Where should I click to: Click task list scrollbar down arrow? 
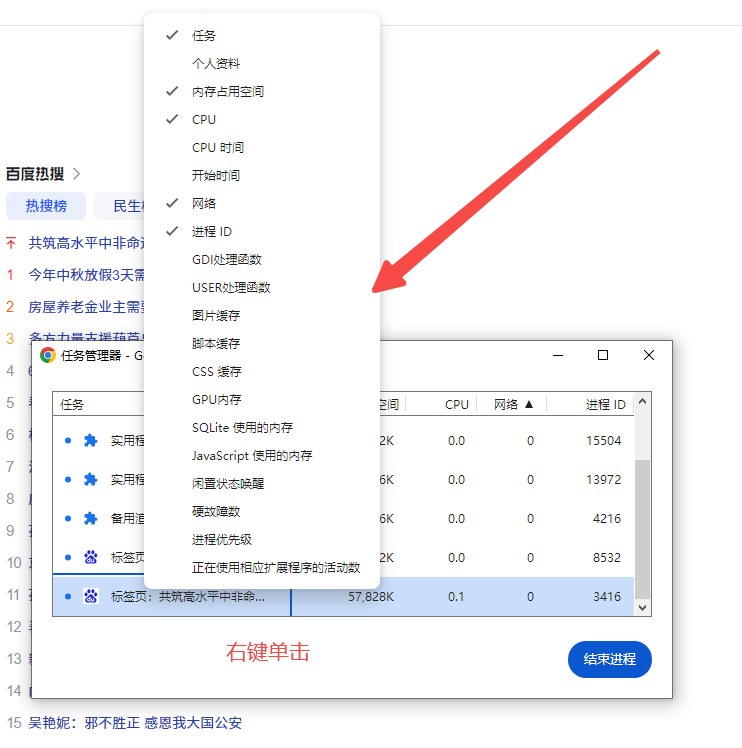coord(642,608)
